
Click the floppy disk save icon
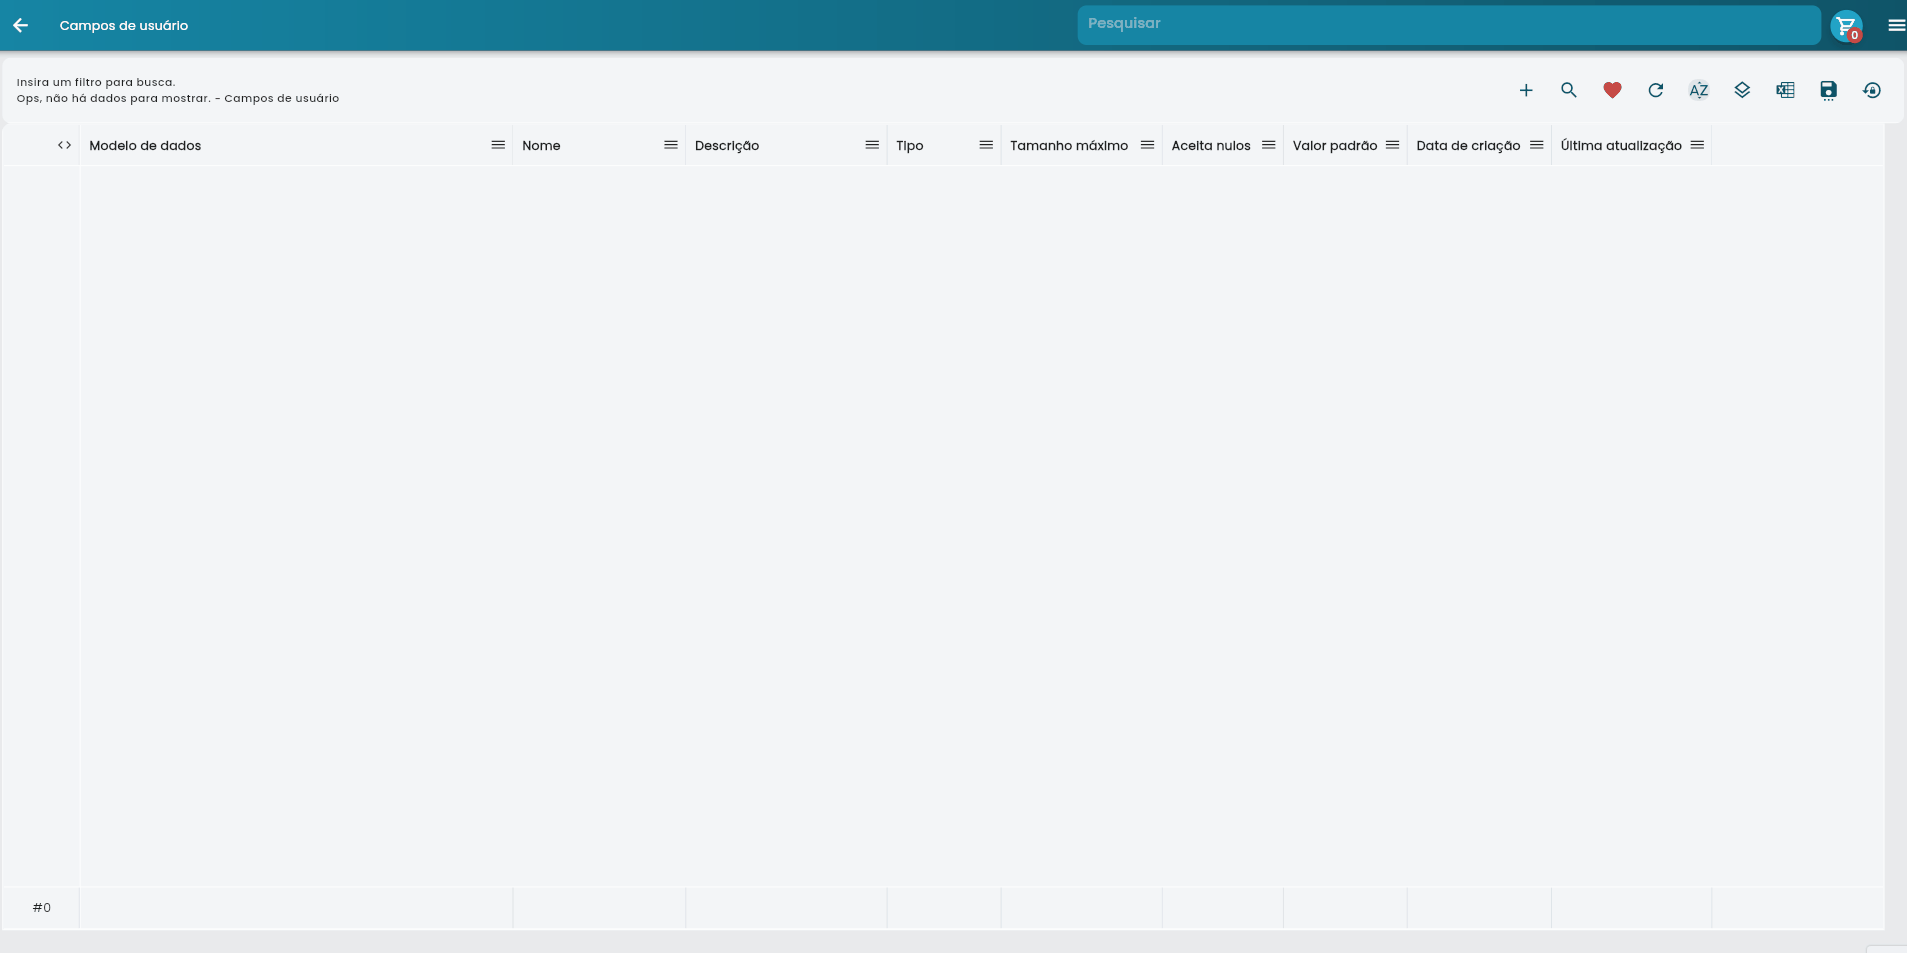pos(1828,91)
